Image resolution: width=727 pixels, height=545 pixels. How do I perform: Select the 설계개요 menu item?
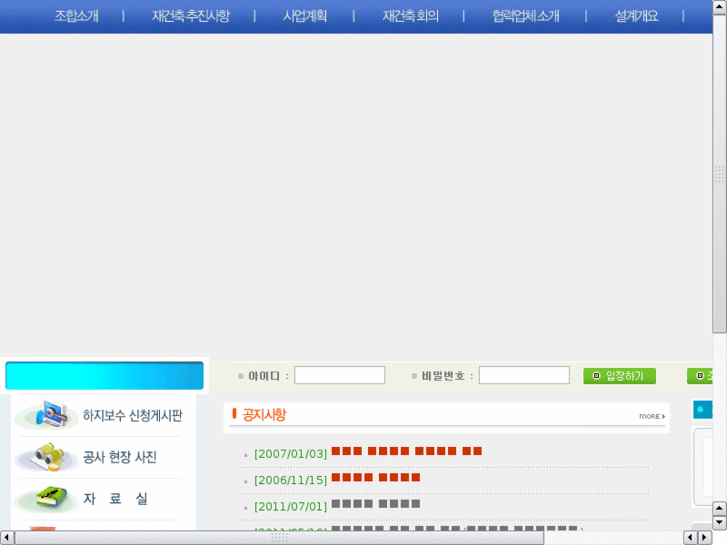[637, 16]
